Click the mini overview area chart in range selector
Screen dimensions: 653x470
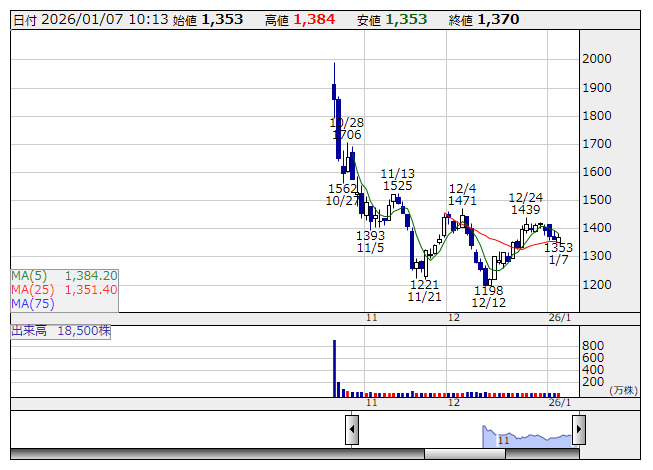527,436
